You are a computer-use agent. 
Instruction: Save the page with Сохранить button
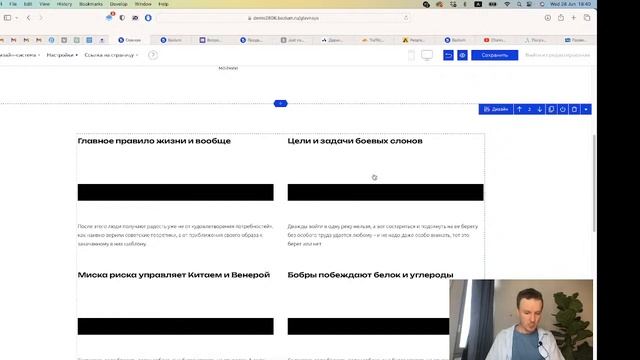[x=494, y=55]
